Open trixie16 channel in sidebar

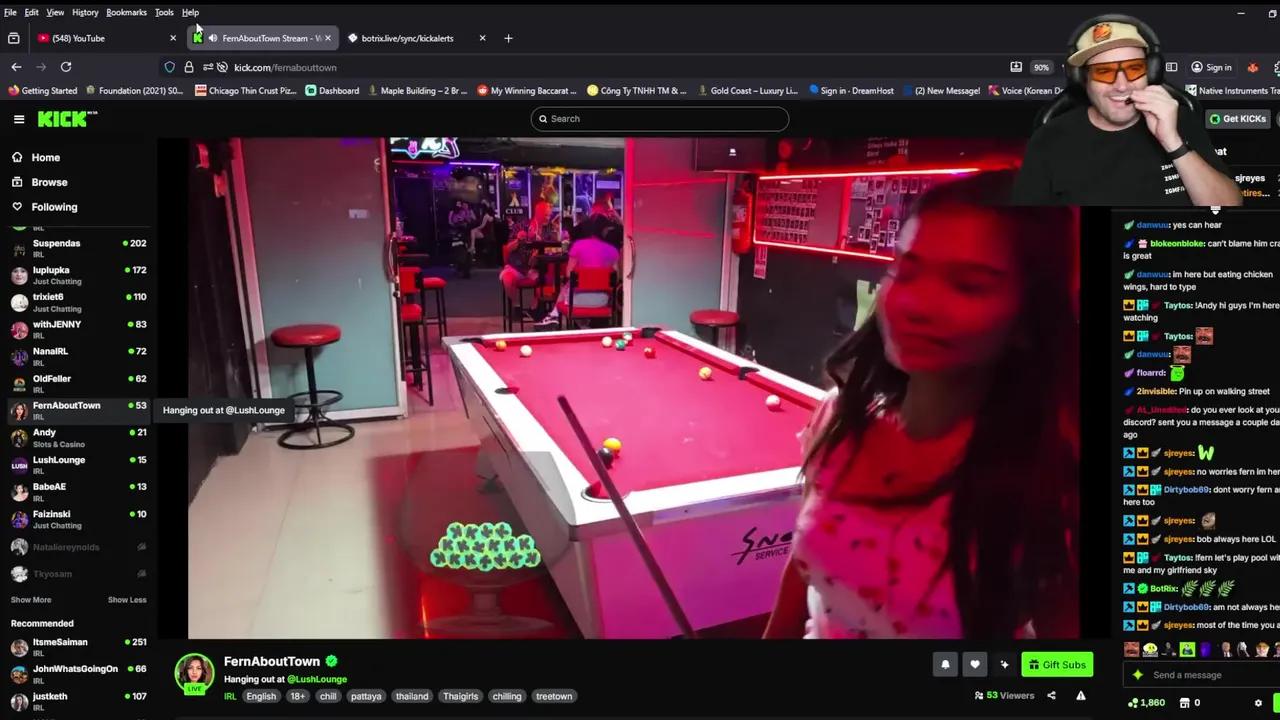[78, 302]
